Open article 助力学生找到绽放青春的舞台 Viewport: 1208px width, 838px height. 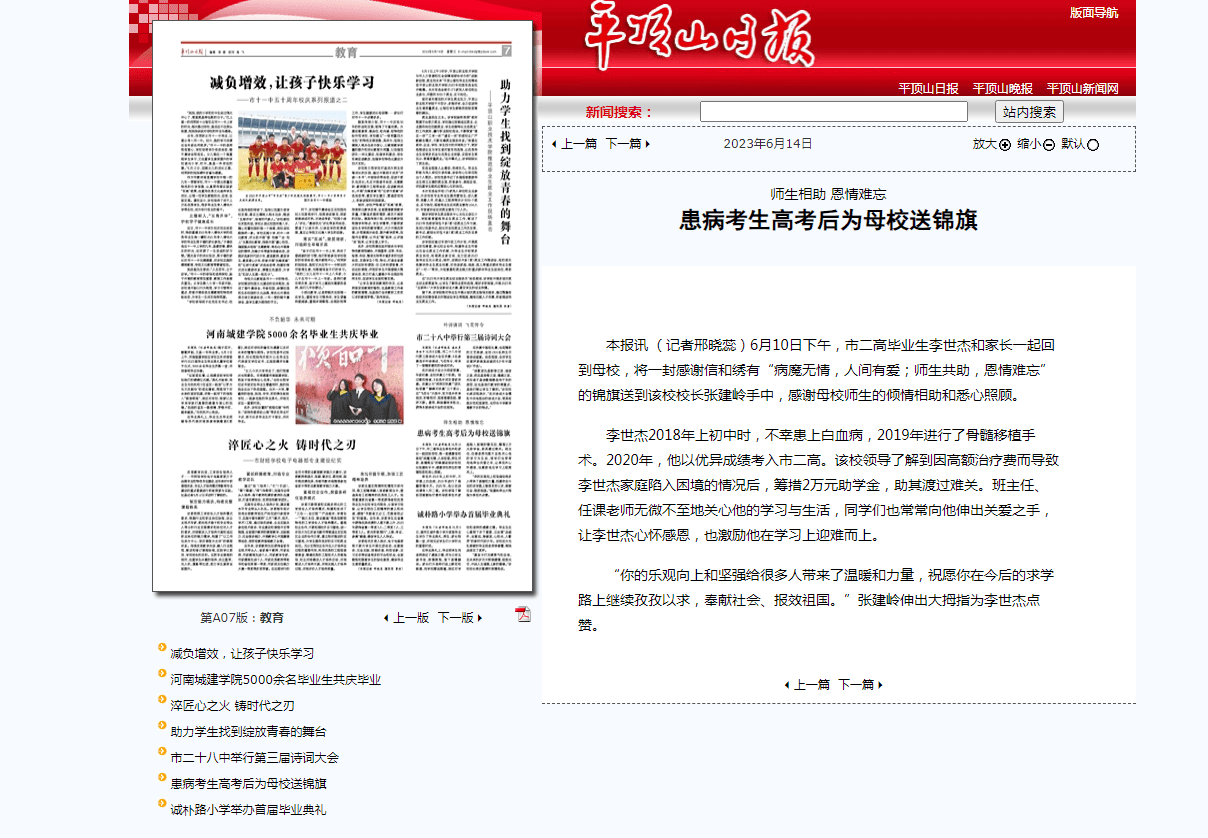point(248,732)
